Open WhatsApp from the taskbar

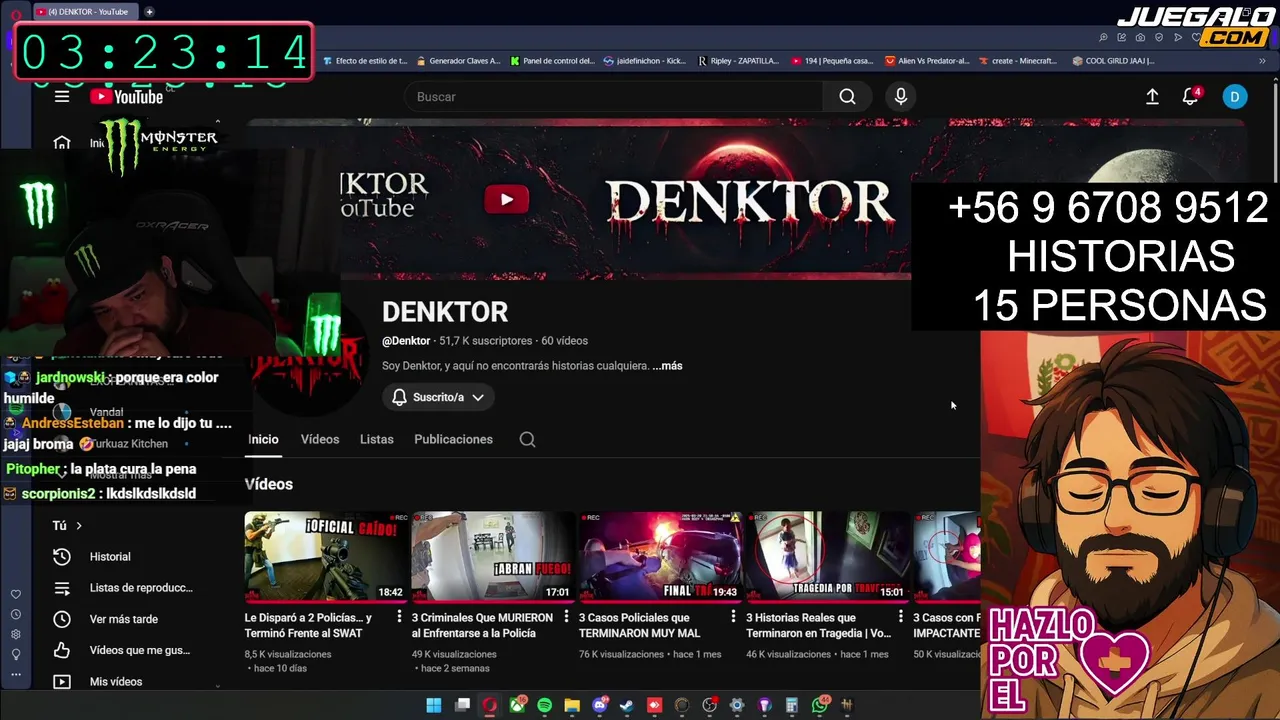pyautogui.click(x=820, y=705)
